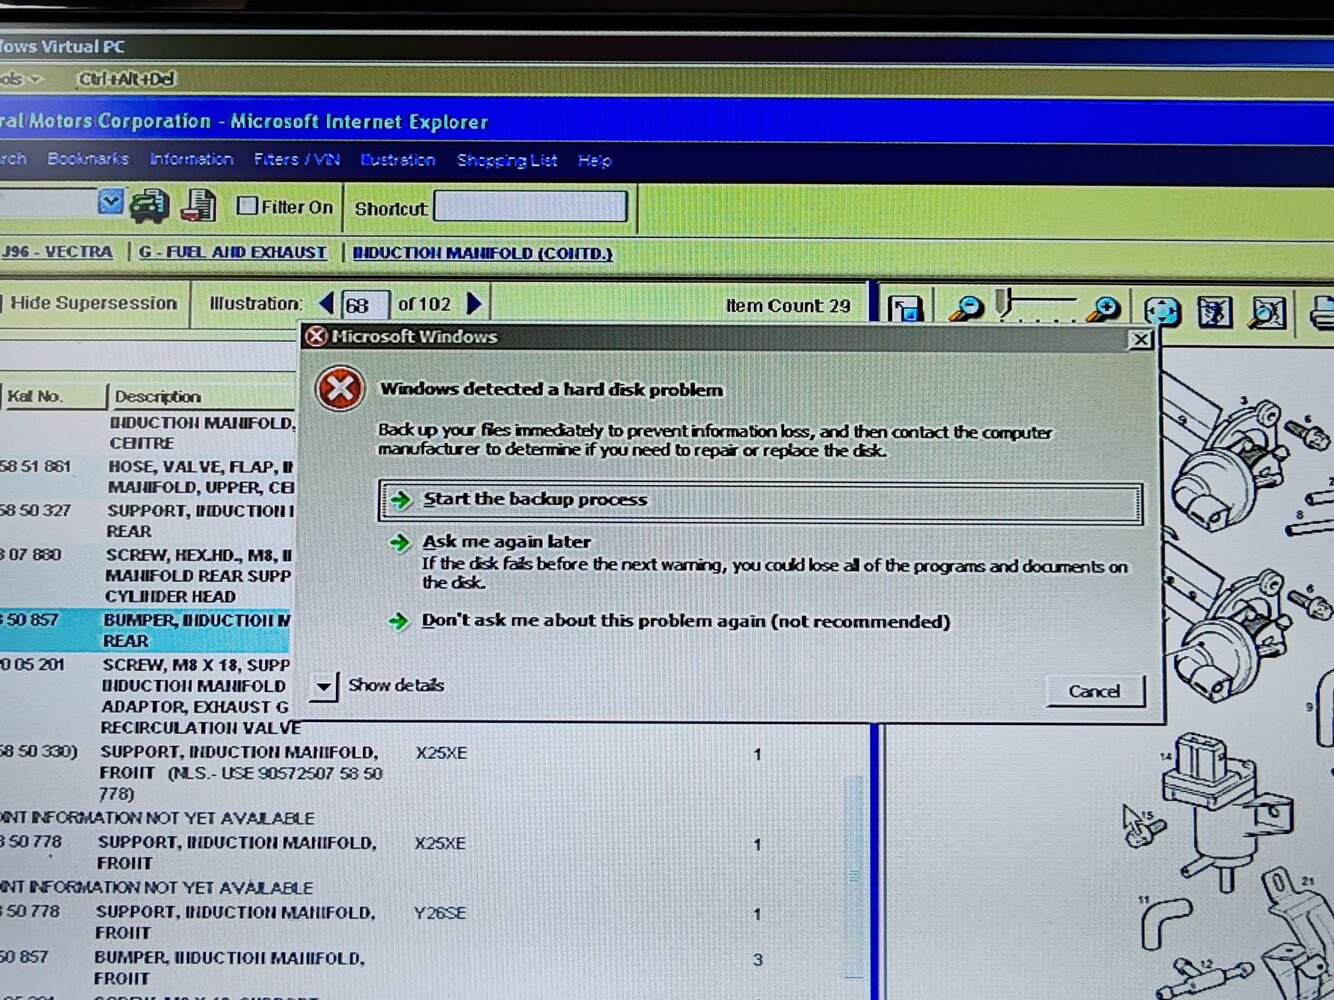Click the zoom out magnifier icon

(x=965, y=309)
